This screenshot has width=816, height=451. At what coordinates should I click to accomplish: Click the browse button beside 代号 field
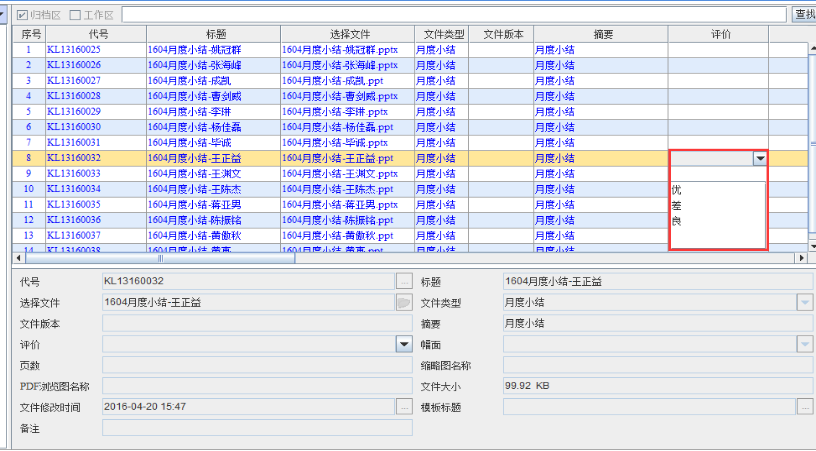click(404, 281)
